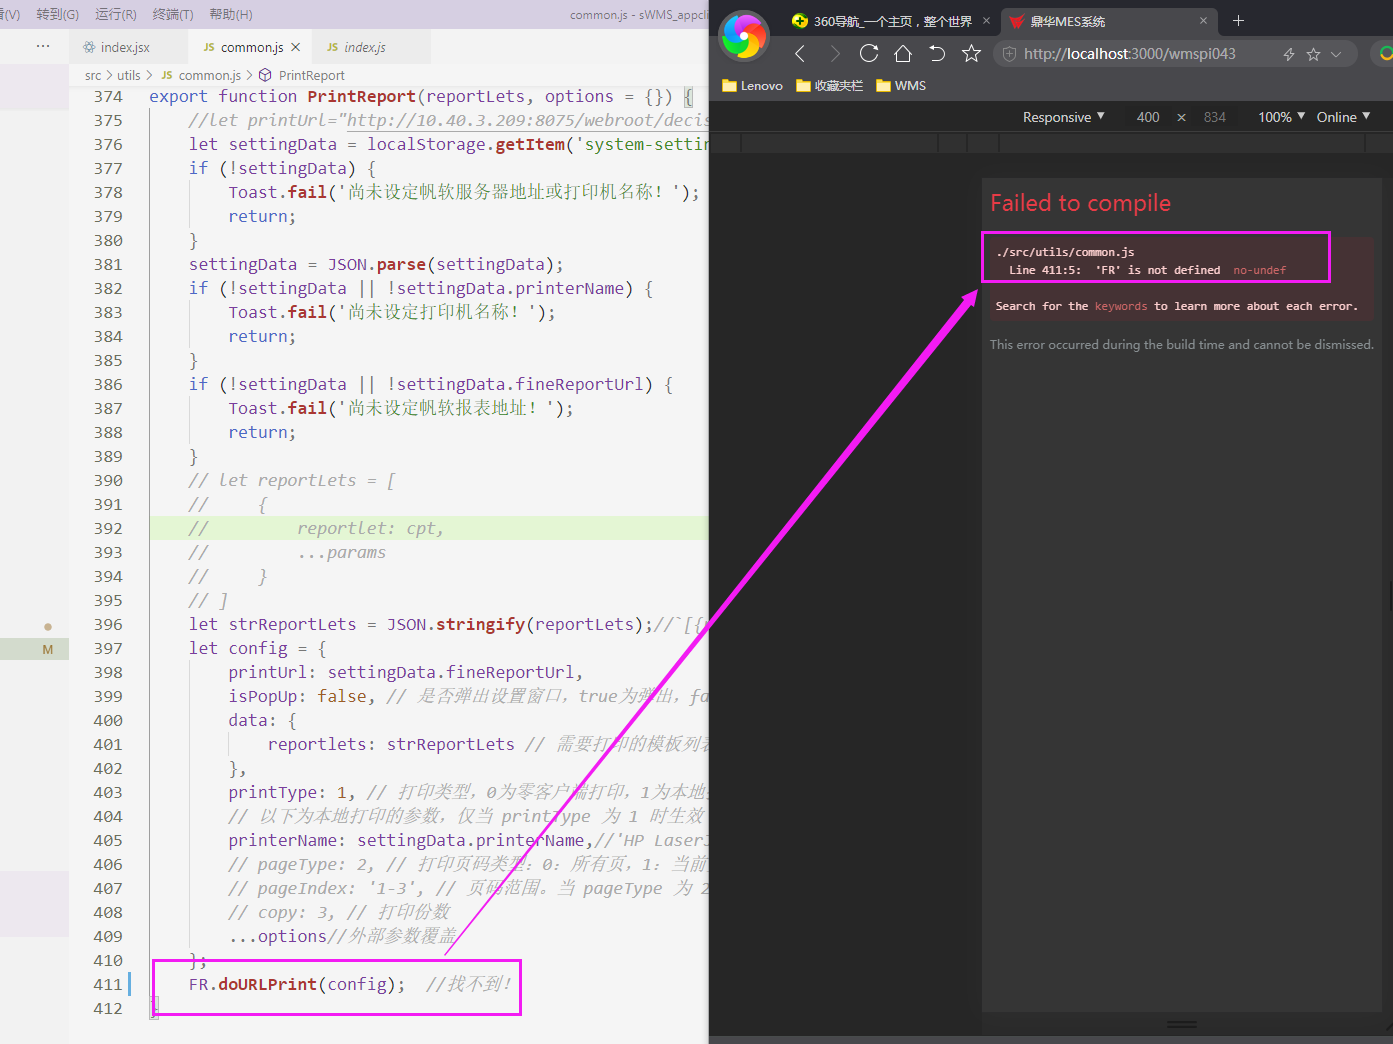Click the utils breadcrumb segment

tap(129, 75)
